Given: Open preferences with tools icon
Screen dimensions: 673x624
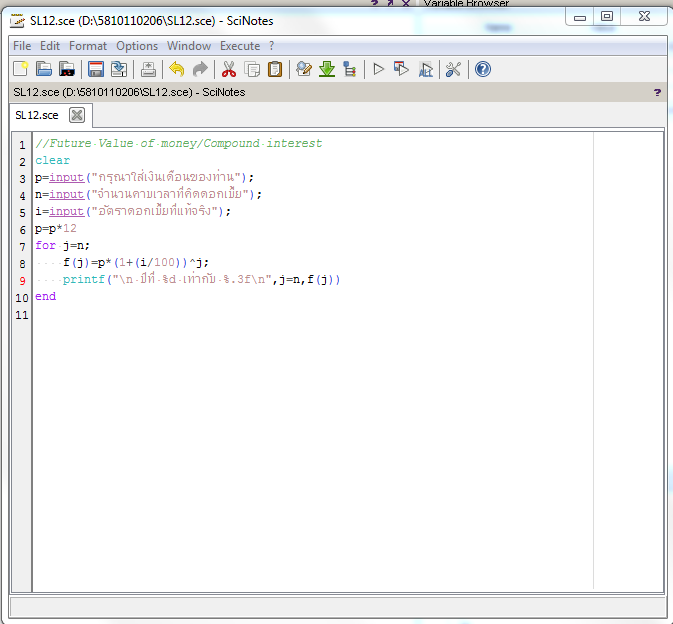Looking at the screenshot, I should [x=454, y=69].
